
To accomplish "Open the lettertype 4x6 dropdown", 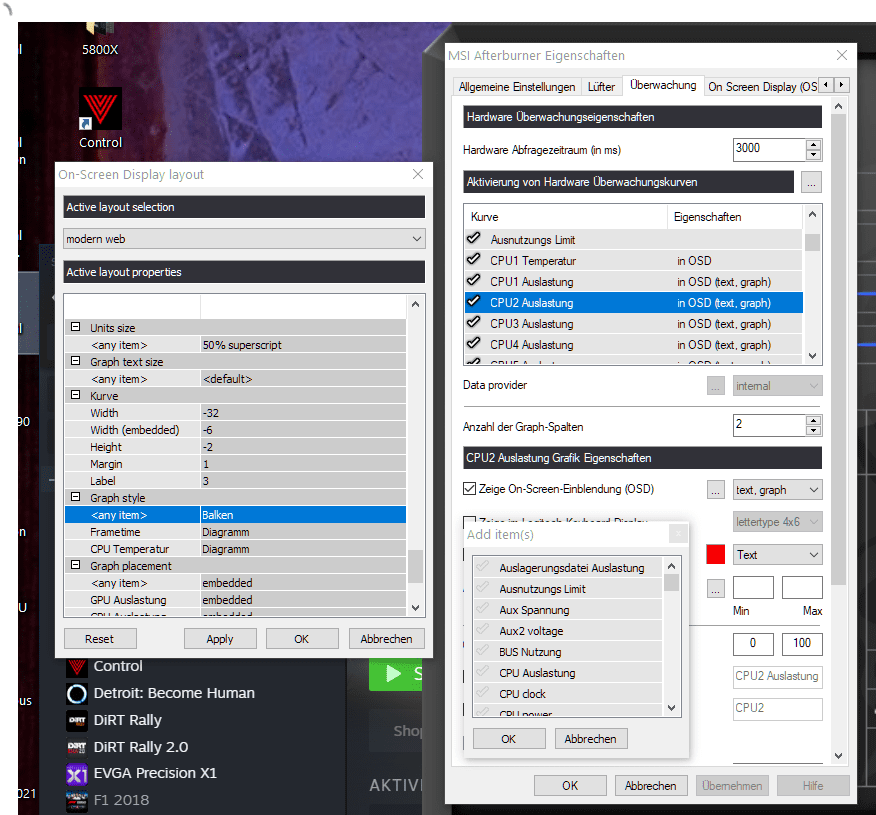I will (777, 522).
